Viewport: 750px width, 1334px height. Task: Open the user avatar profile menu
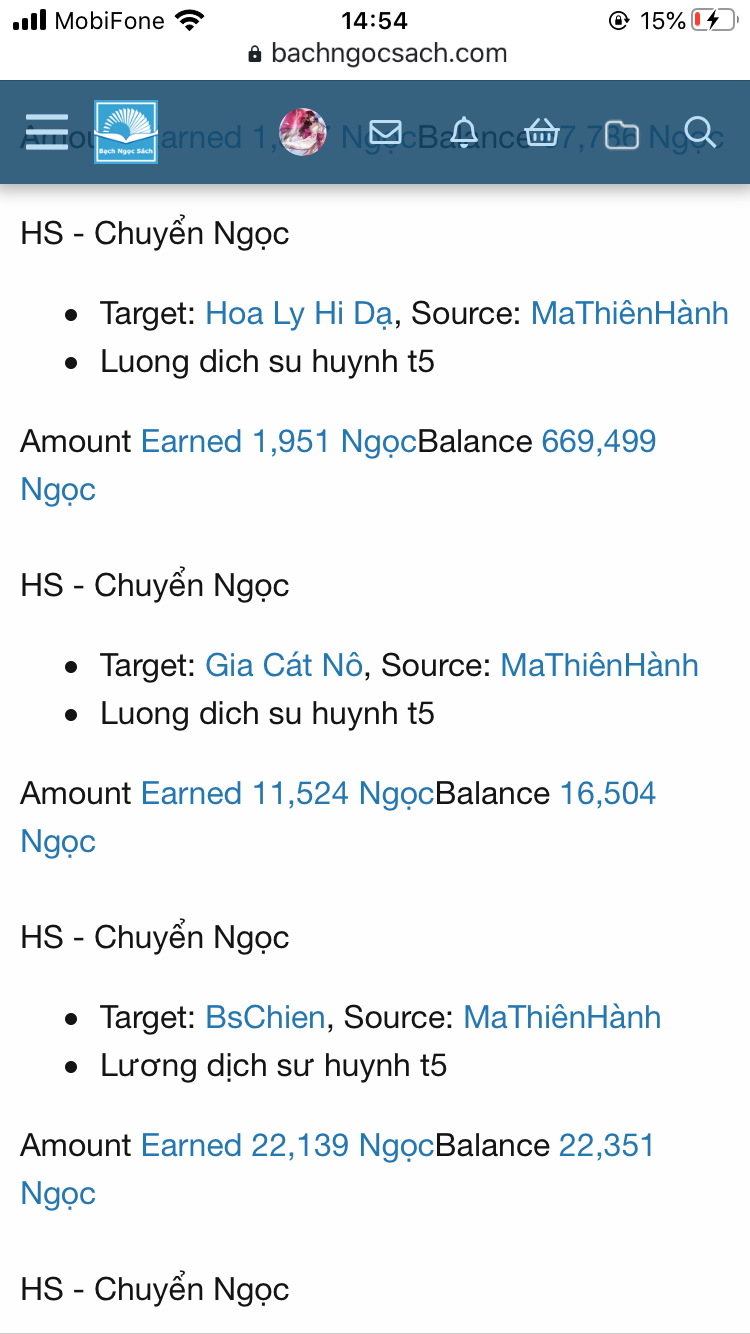point(302,132)
